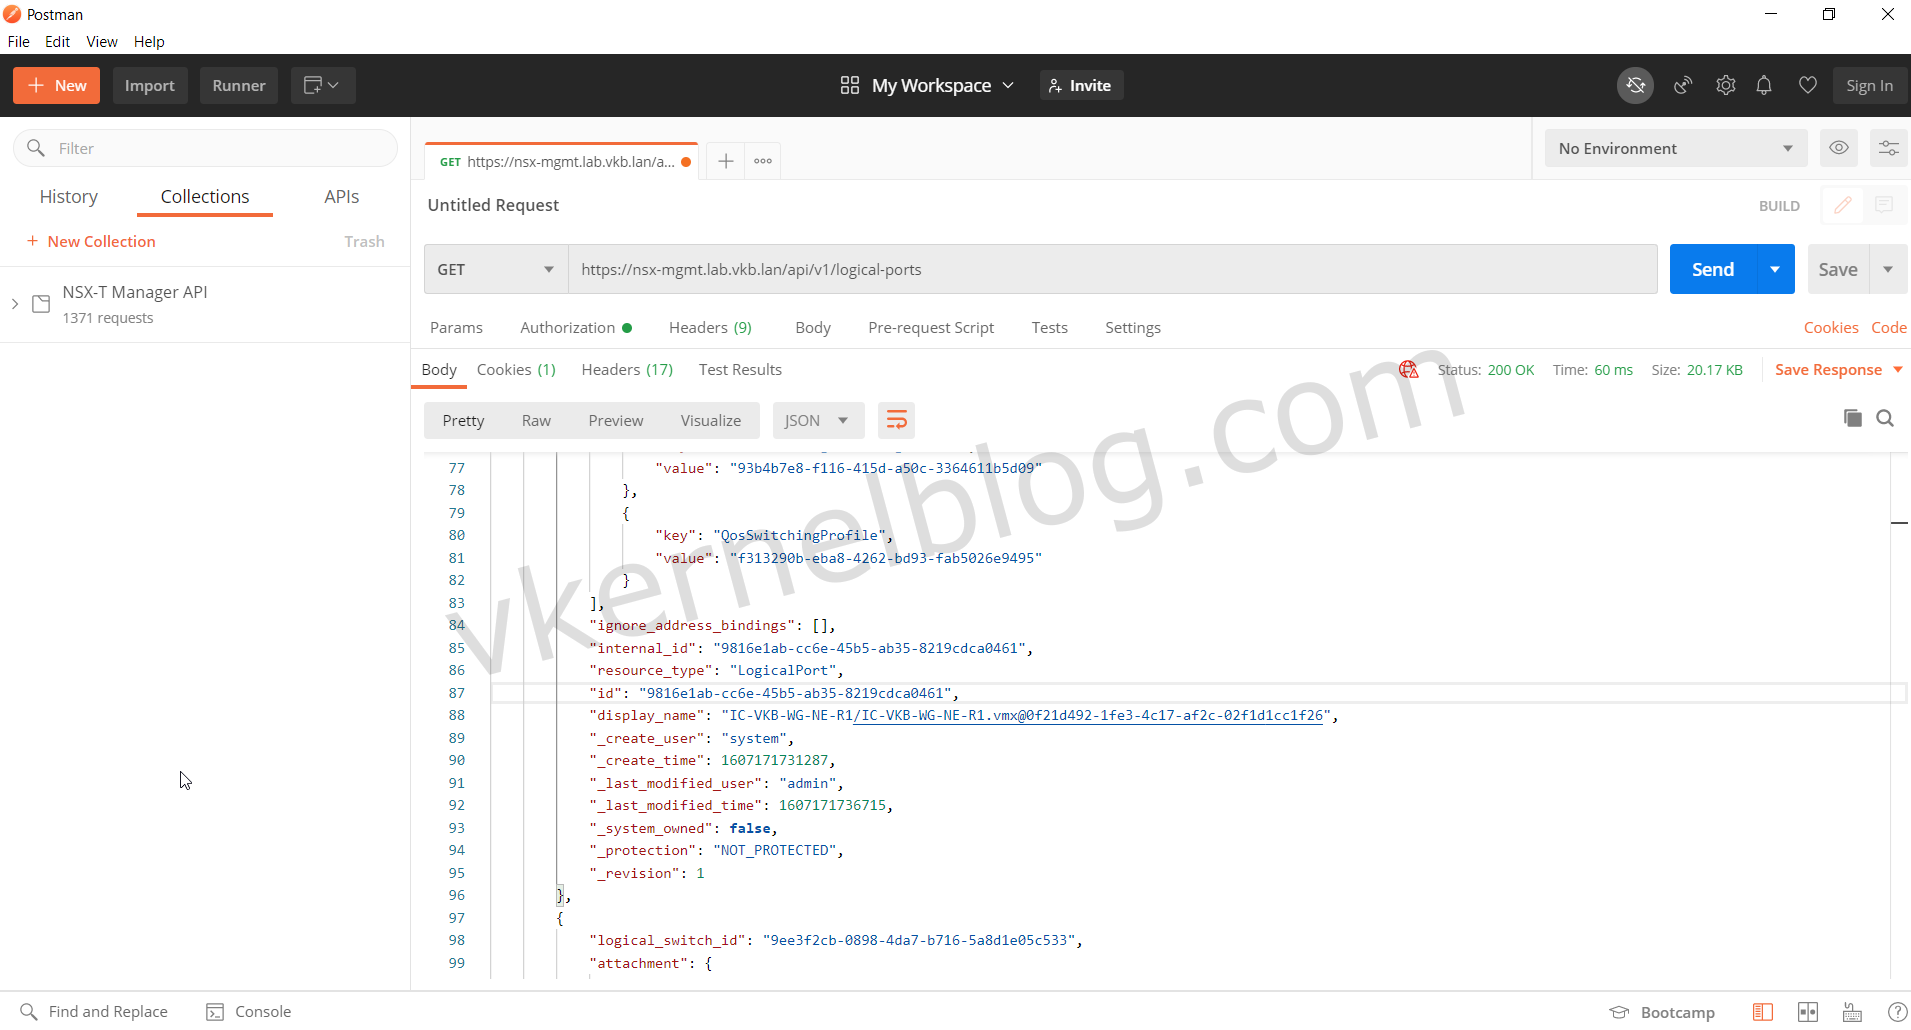This screenshot has width=1911, height=1030.
Task: Select the Raw response view
Action: (x=536, y=421)
